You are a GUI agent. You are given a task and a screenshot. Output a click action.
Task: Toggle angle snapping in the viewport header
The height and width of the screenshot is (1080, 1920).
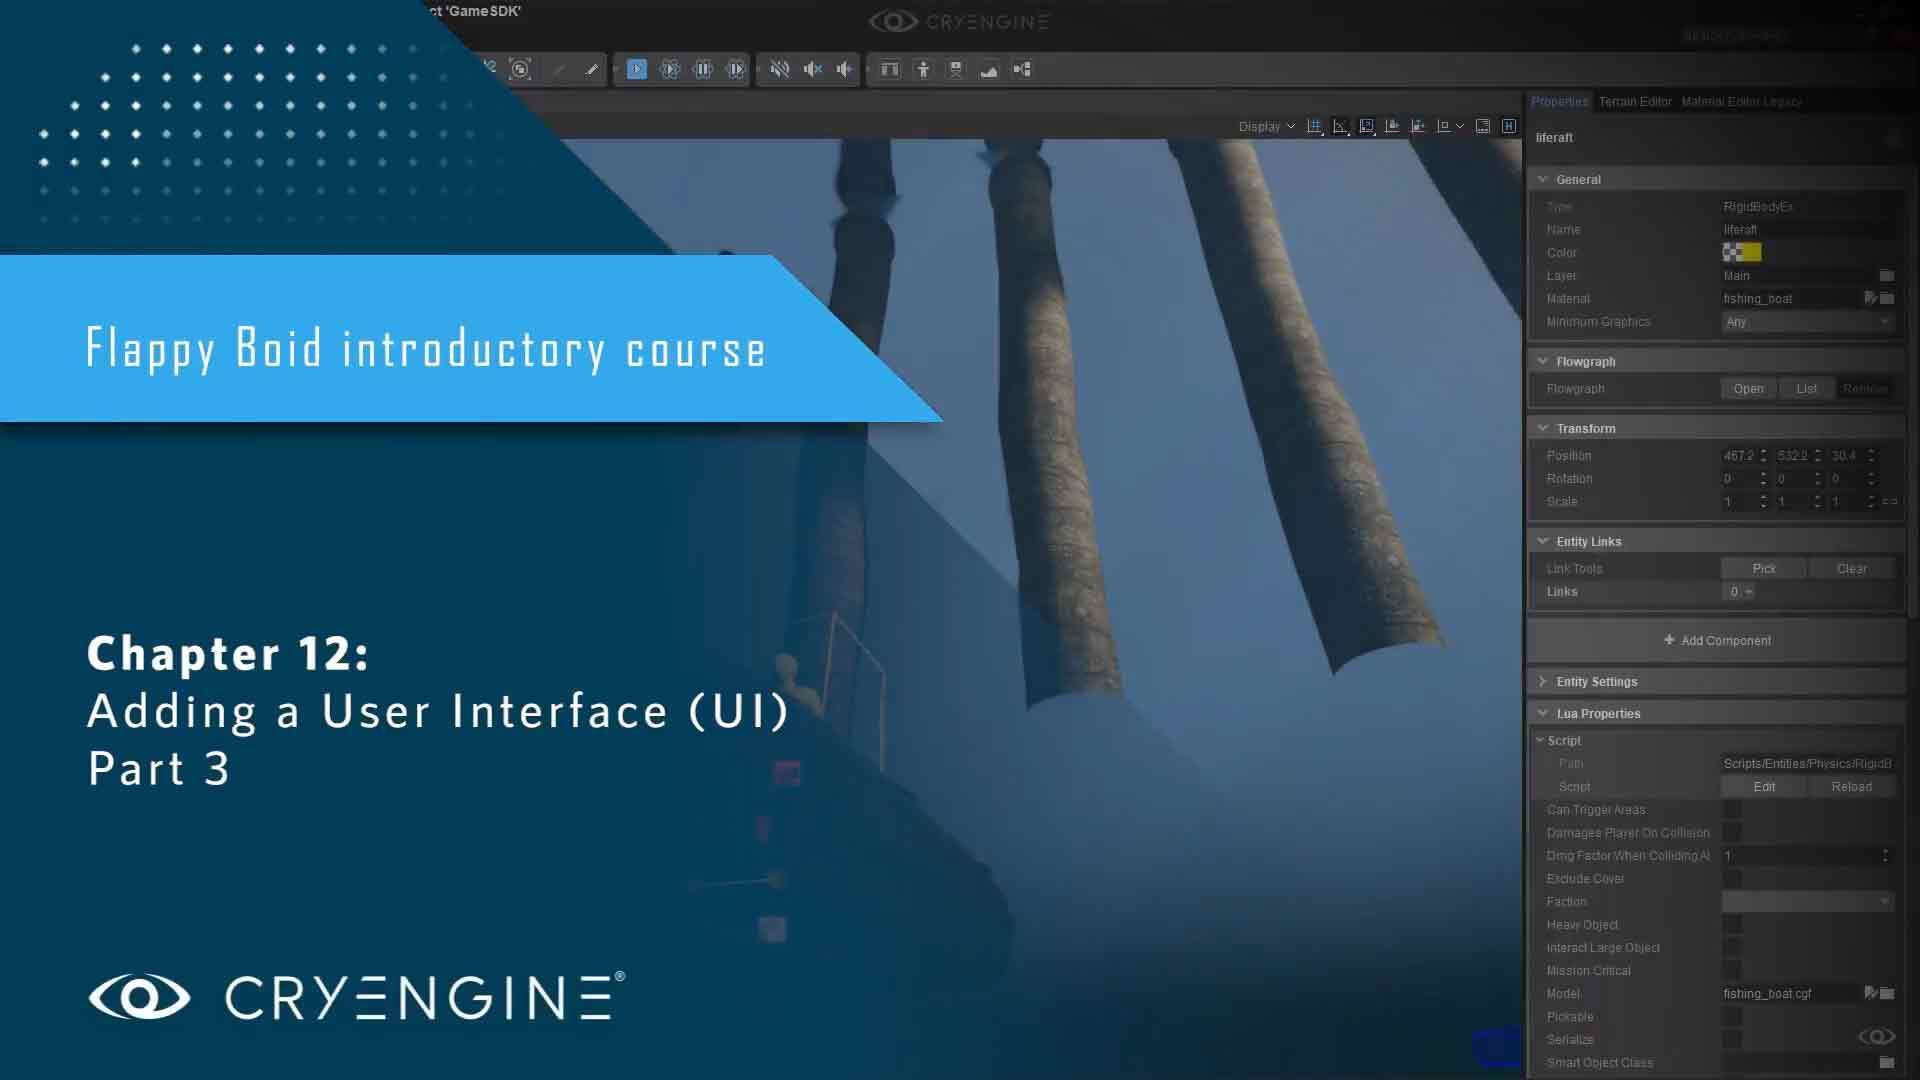(1340, 126)
